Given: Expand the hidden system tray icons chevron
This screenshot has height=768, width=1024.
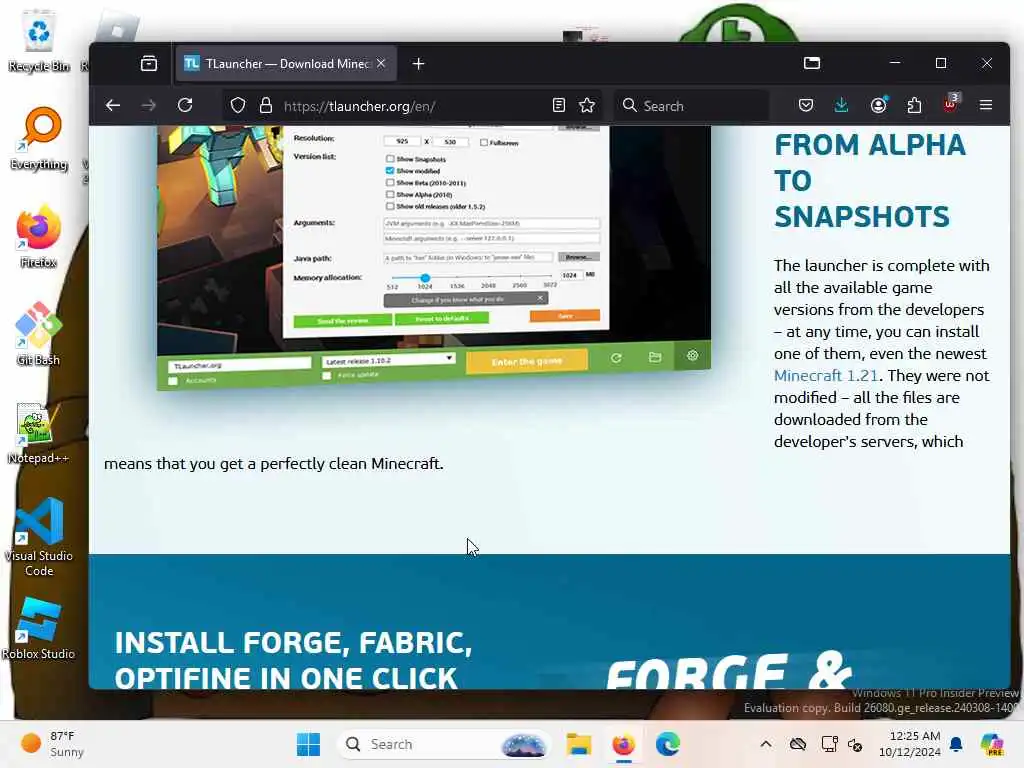Looking at the screenshot, I should click(766, 744).
